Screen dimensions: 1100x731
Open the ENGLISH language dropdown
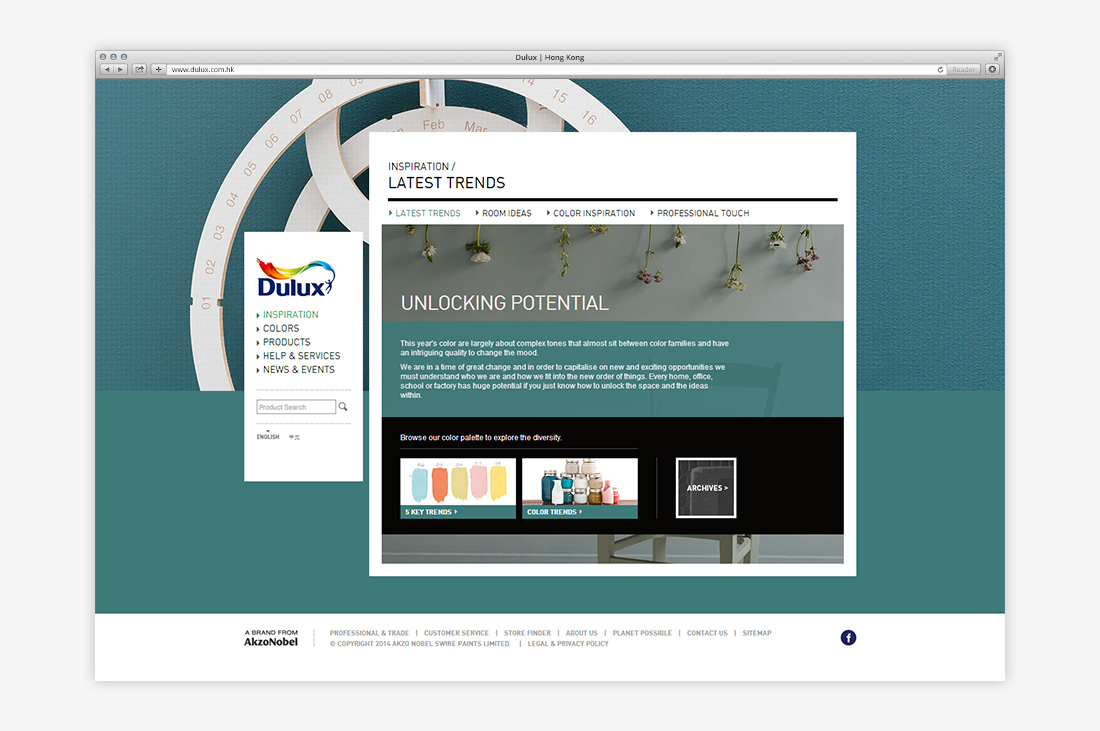coord(267,437)
